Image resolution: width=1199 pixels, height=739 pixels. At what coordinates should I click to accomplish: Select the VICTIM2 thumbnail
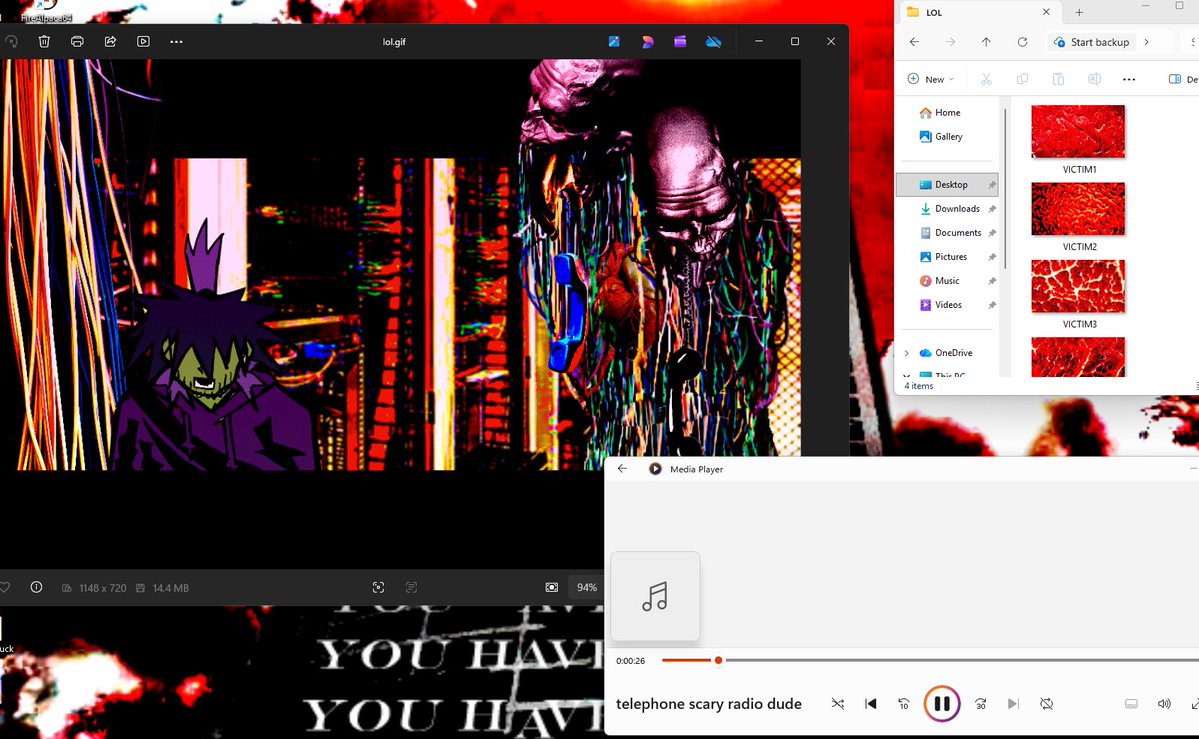1078,209
